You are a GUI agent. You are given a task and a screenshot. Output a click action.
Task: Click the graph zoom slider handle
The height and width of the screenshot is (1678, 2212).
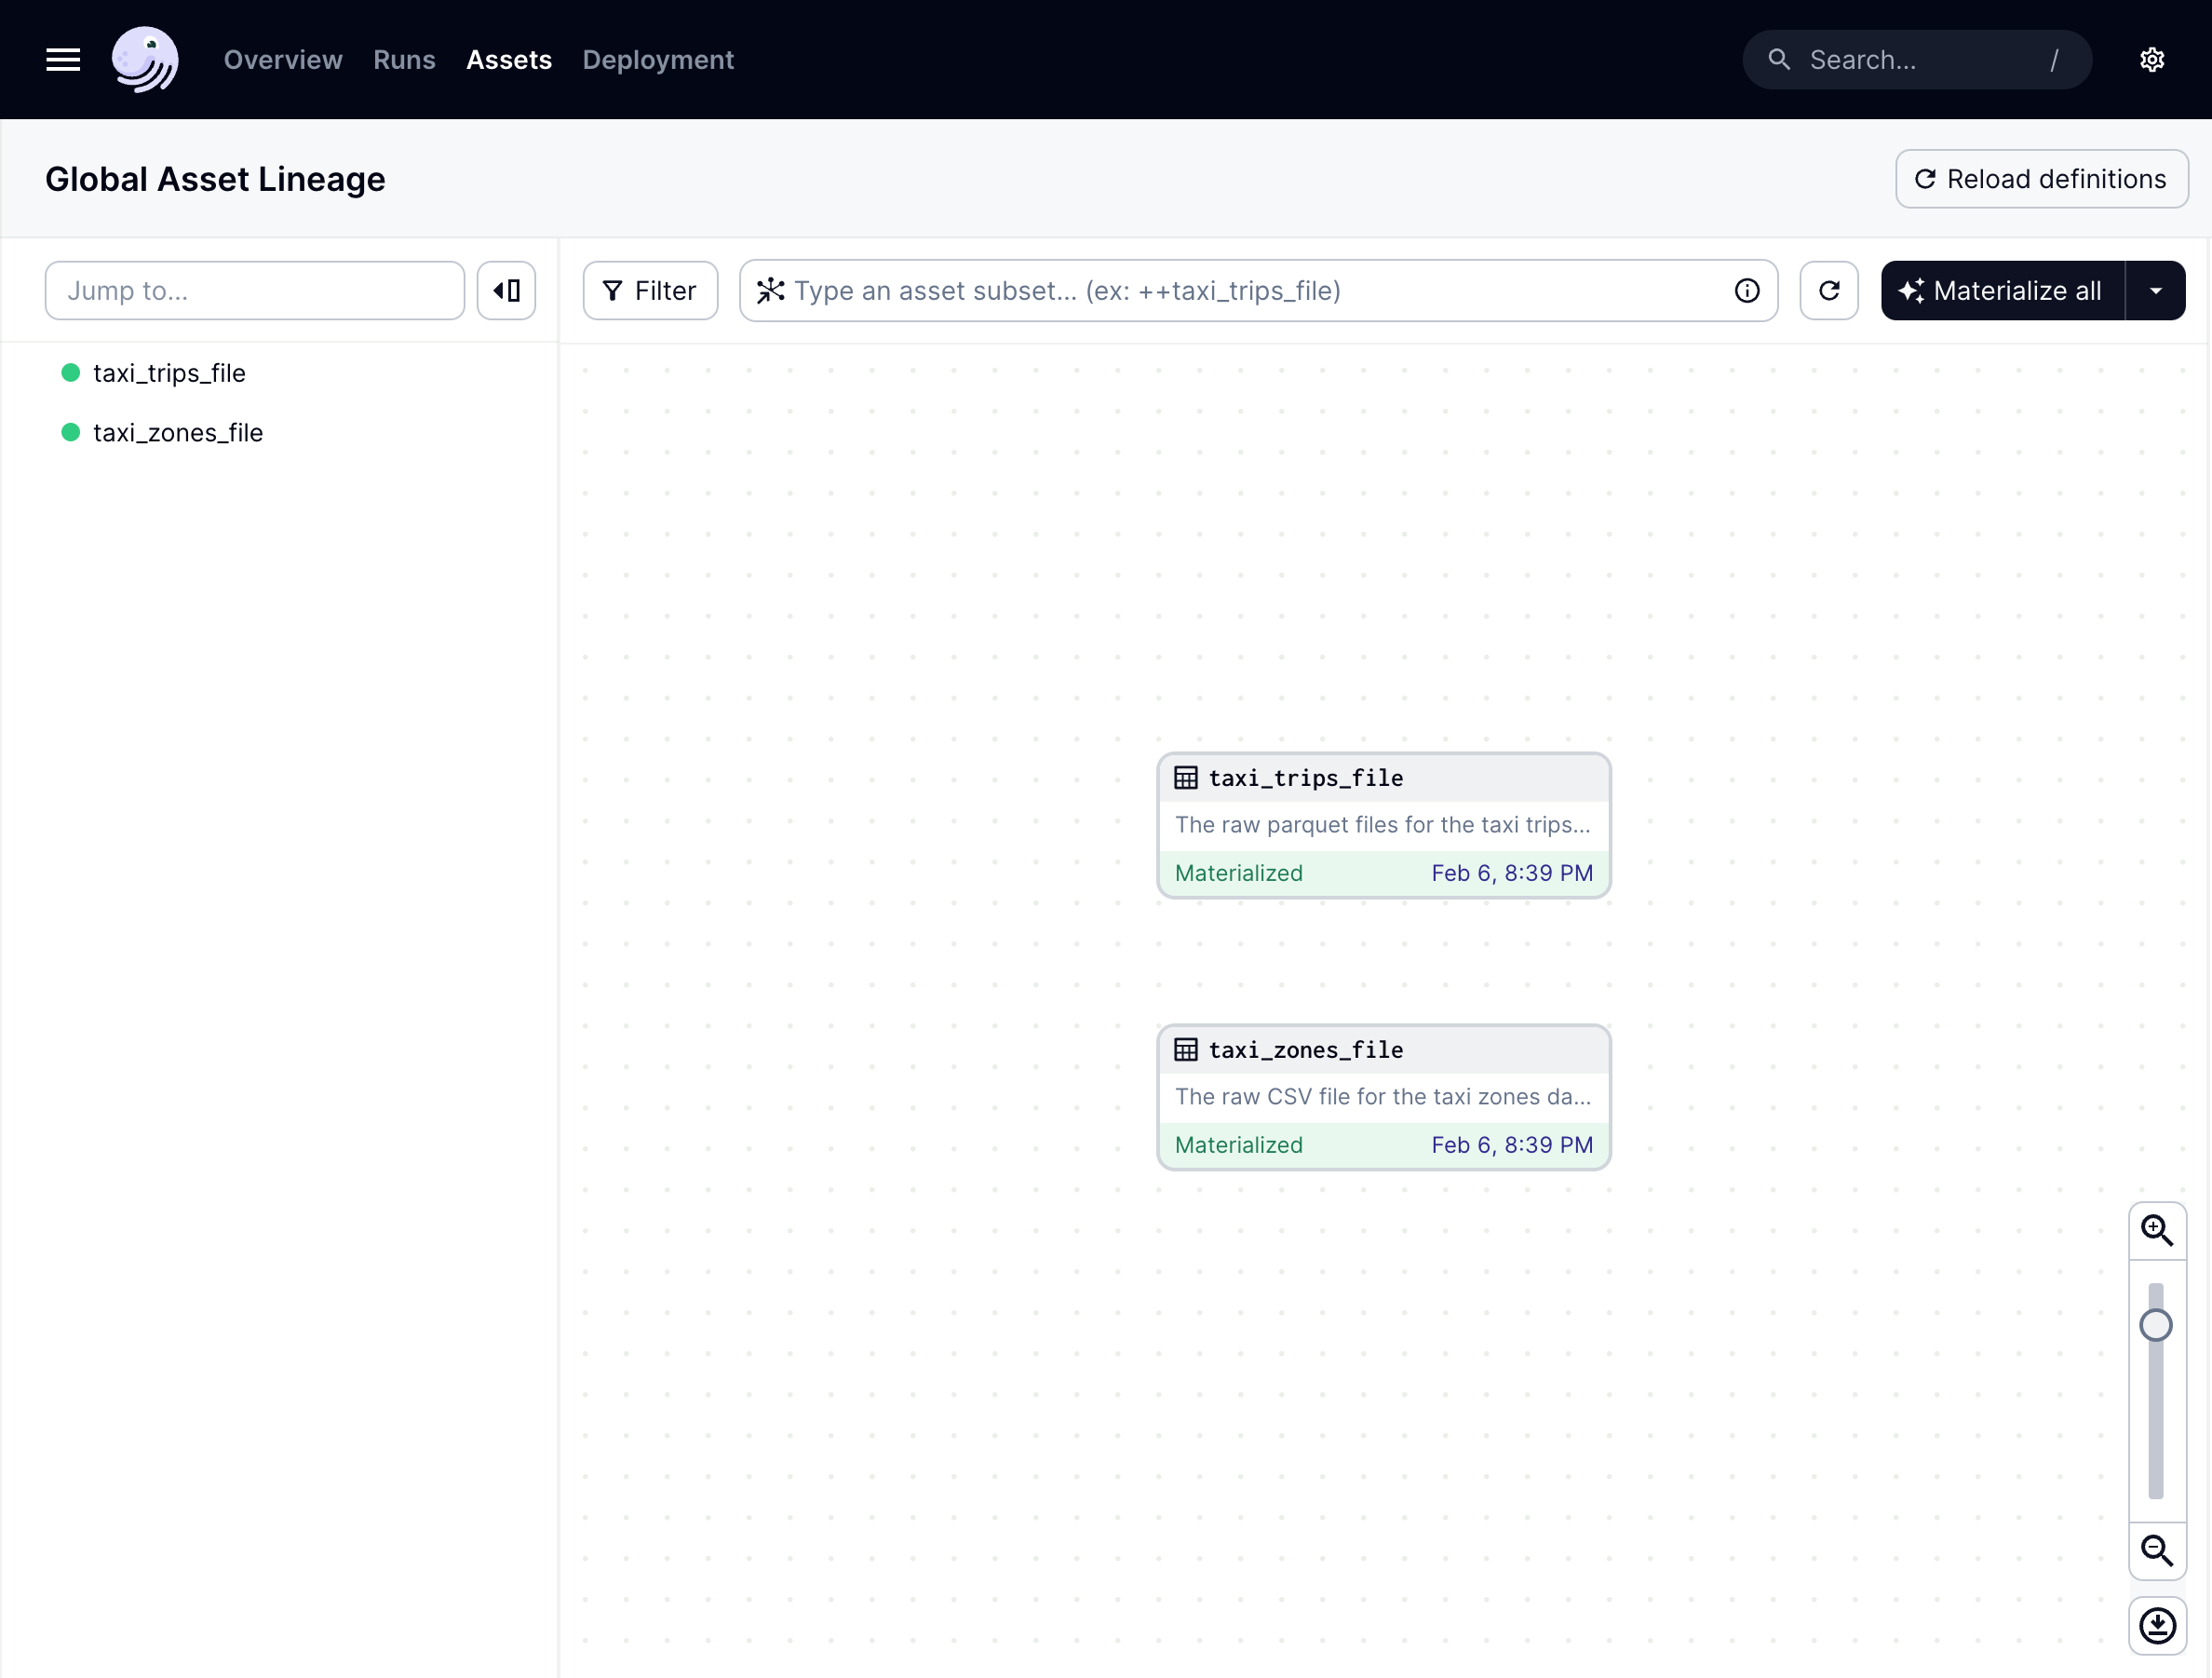click(x=2156, y=1325)
